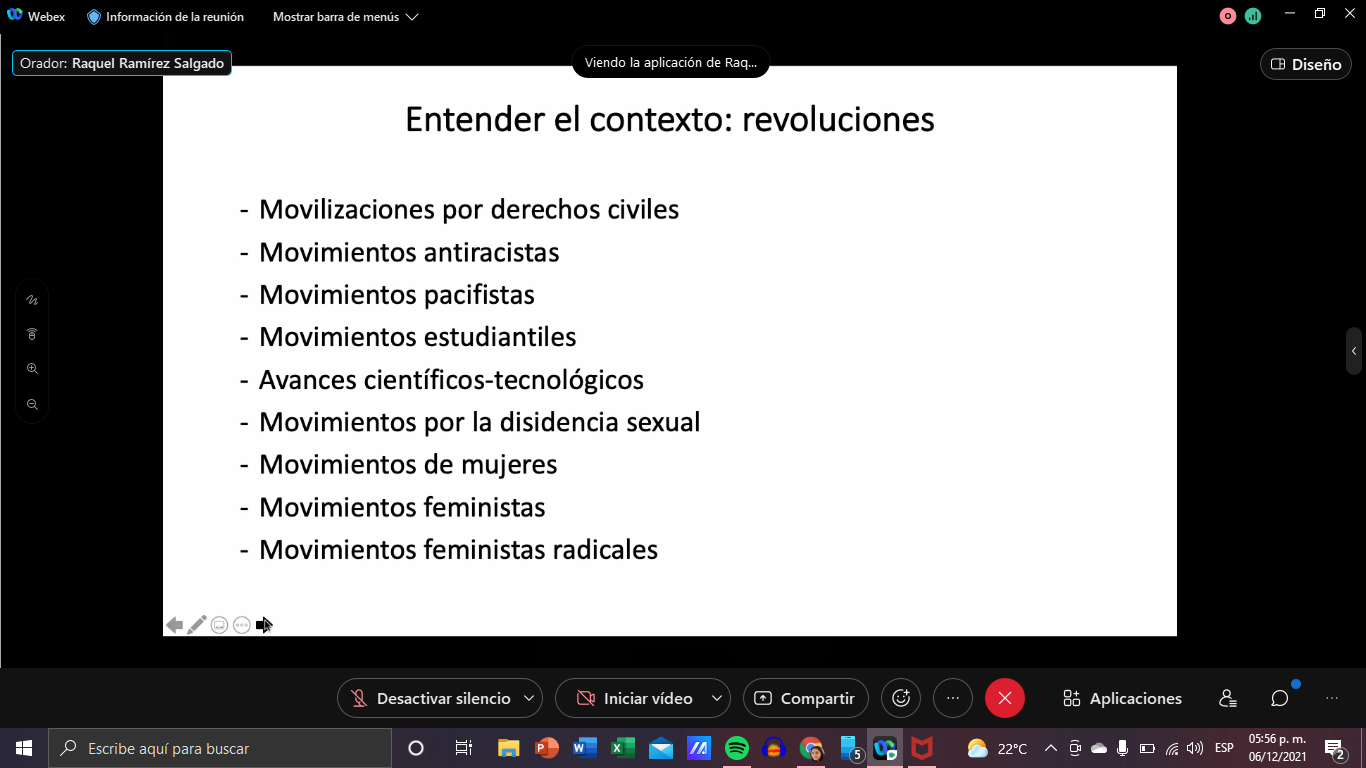Open the Windows notification center

coord(1334,748)
